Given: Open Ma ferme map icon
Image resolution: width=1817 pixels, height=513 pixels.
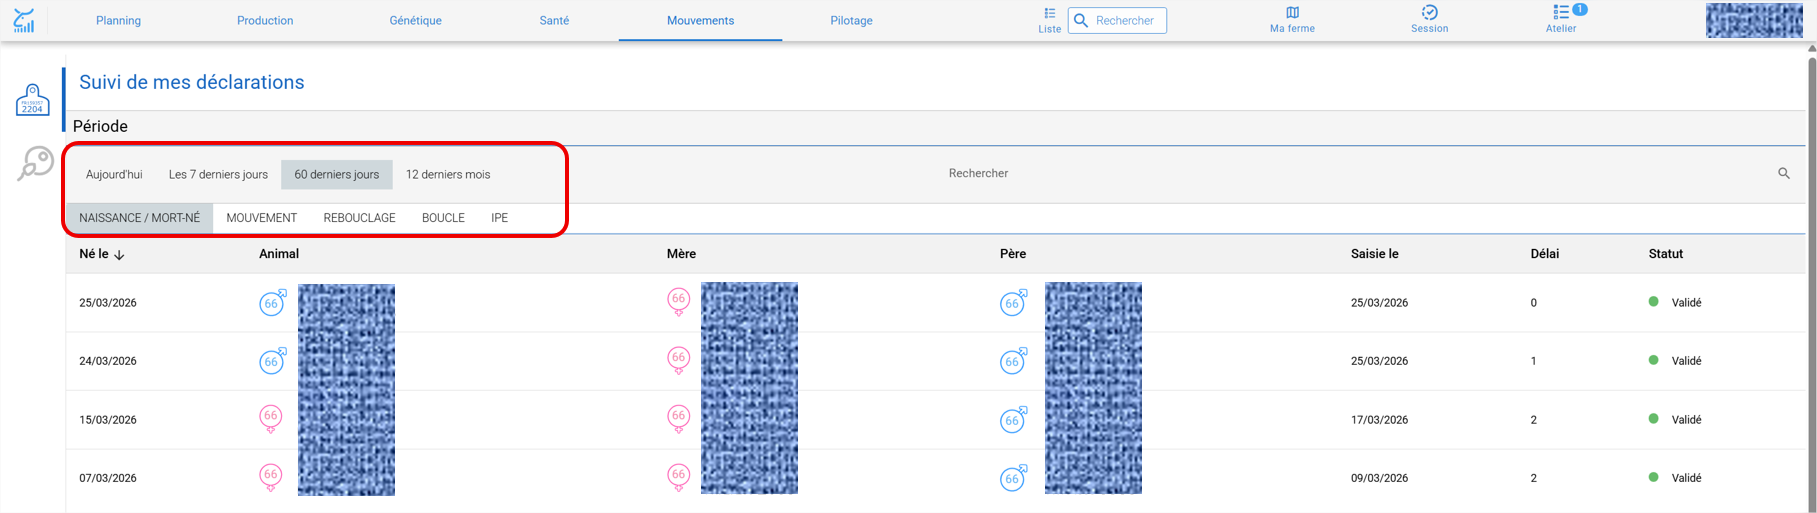Looking at the screenshot, I should click(1292, 13).
